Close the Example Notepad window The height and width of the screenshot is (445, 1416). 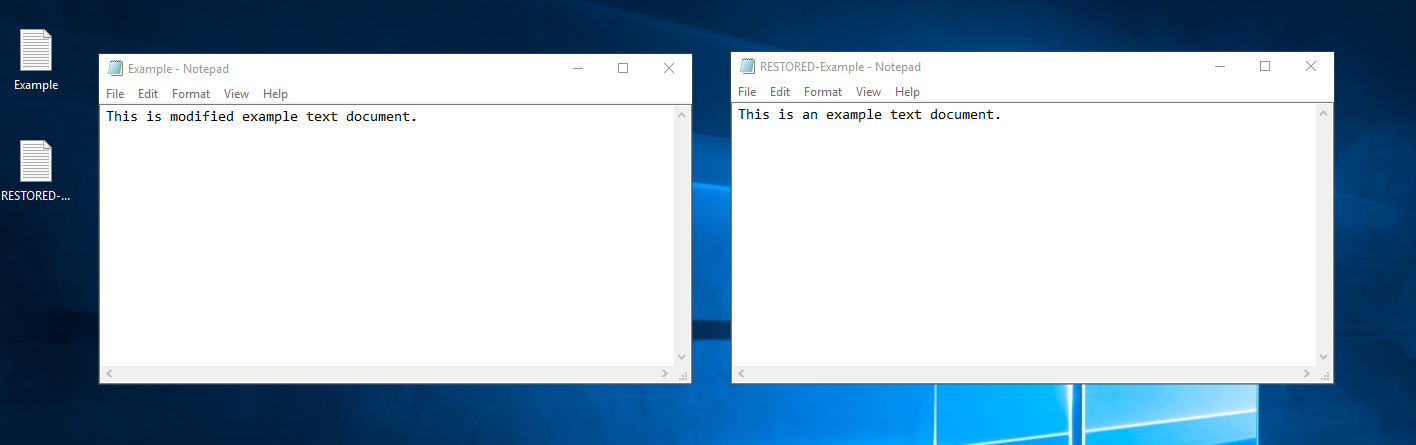click(x=669, y=68)
